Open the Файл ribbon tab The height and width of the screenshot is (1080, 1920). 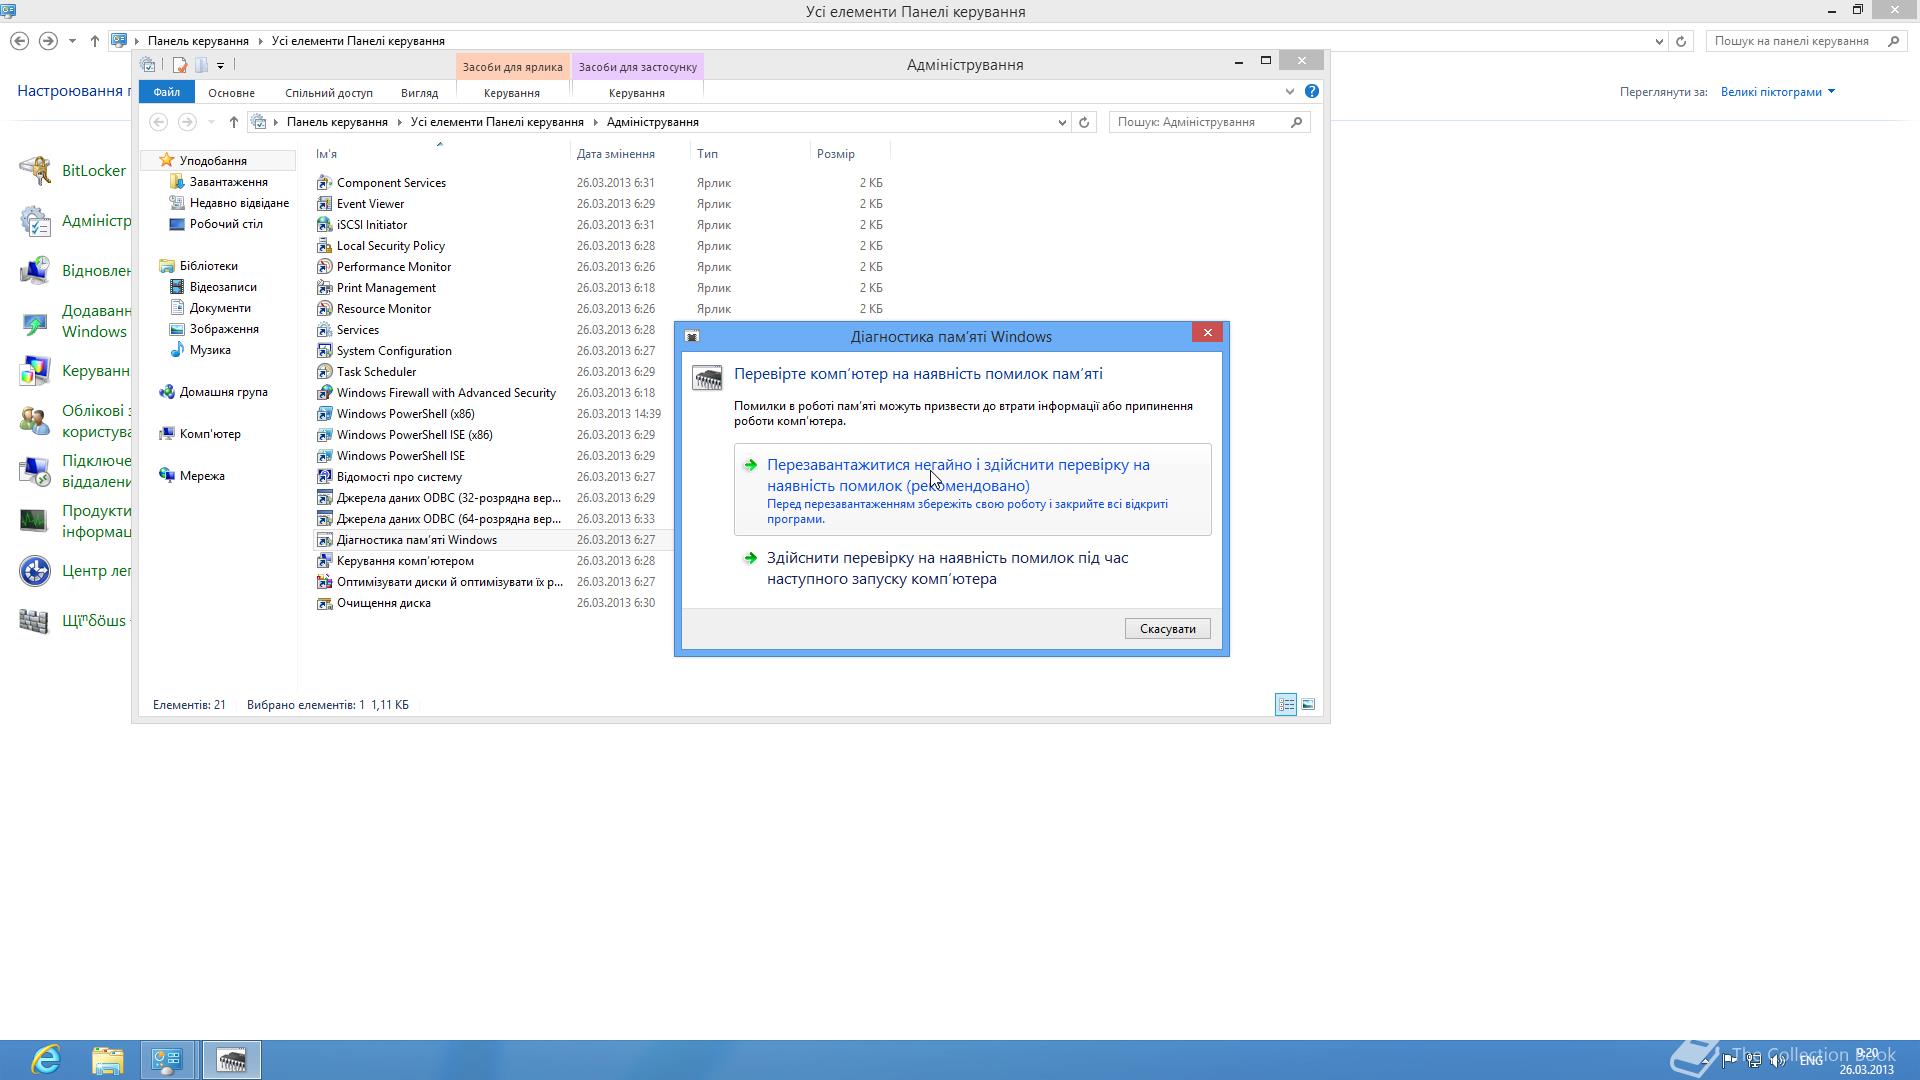(x=167, y=92)
